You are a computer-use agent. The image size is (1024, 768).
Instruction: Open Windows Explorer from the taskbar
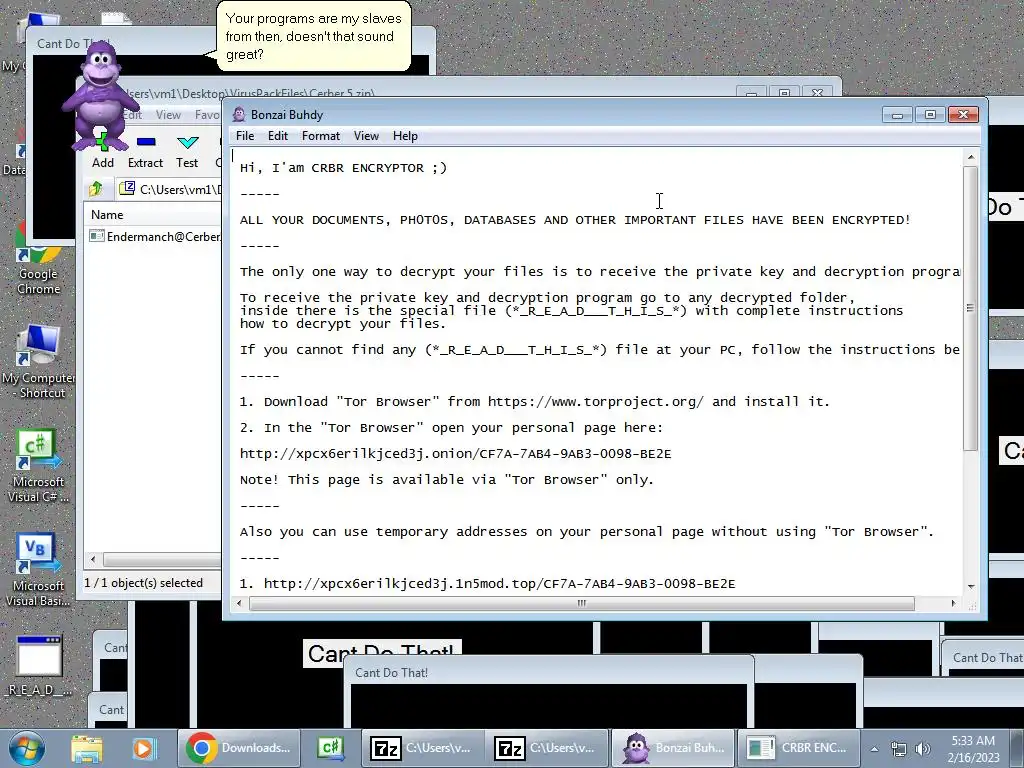pos(86,748)
